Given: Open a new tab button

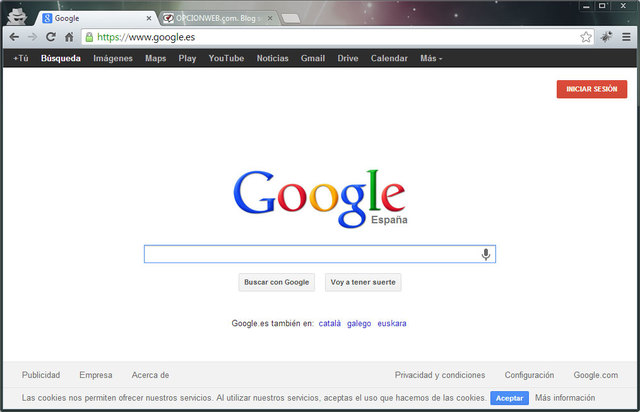Looking at the screenshot, I should (x=291, y=18).
